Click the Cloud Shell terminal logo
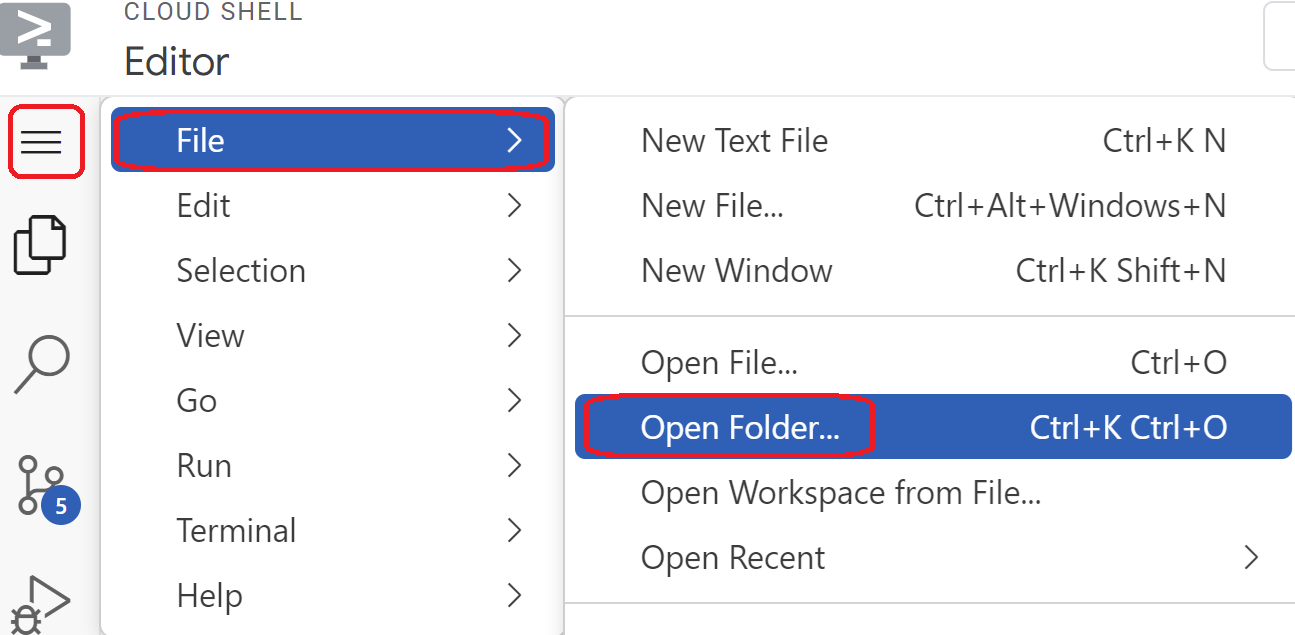The image size is (1295, 635). pyautogui.click(x=36, y=34)
